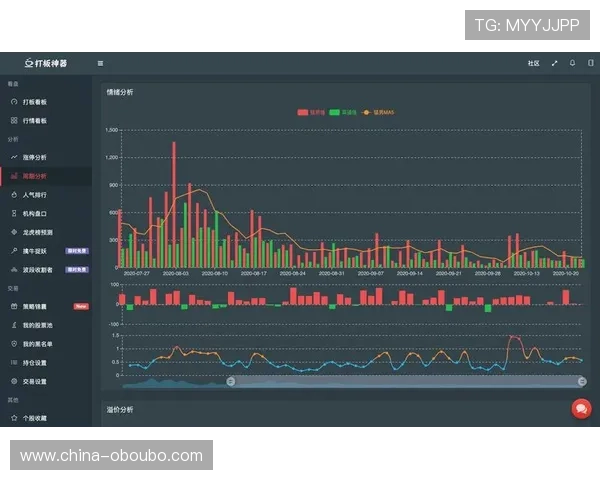This screenshot has height=480, width=600.
Task: Toggle the hamburger sidebar collapse icon
Action: click(x=100, y=64)
